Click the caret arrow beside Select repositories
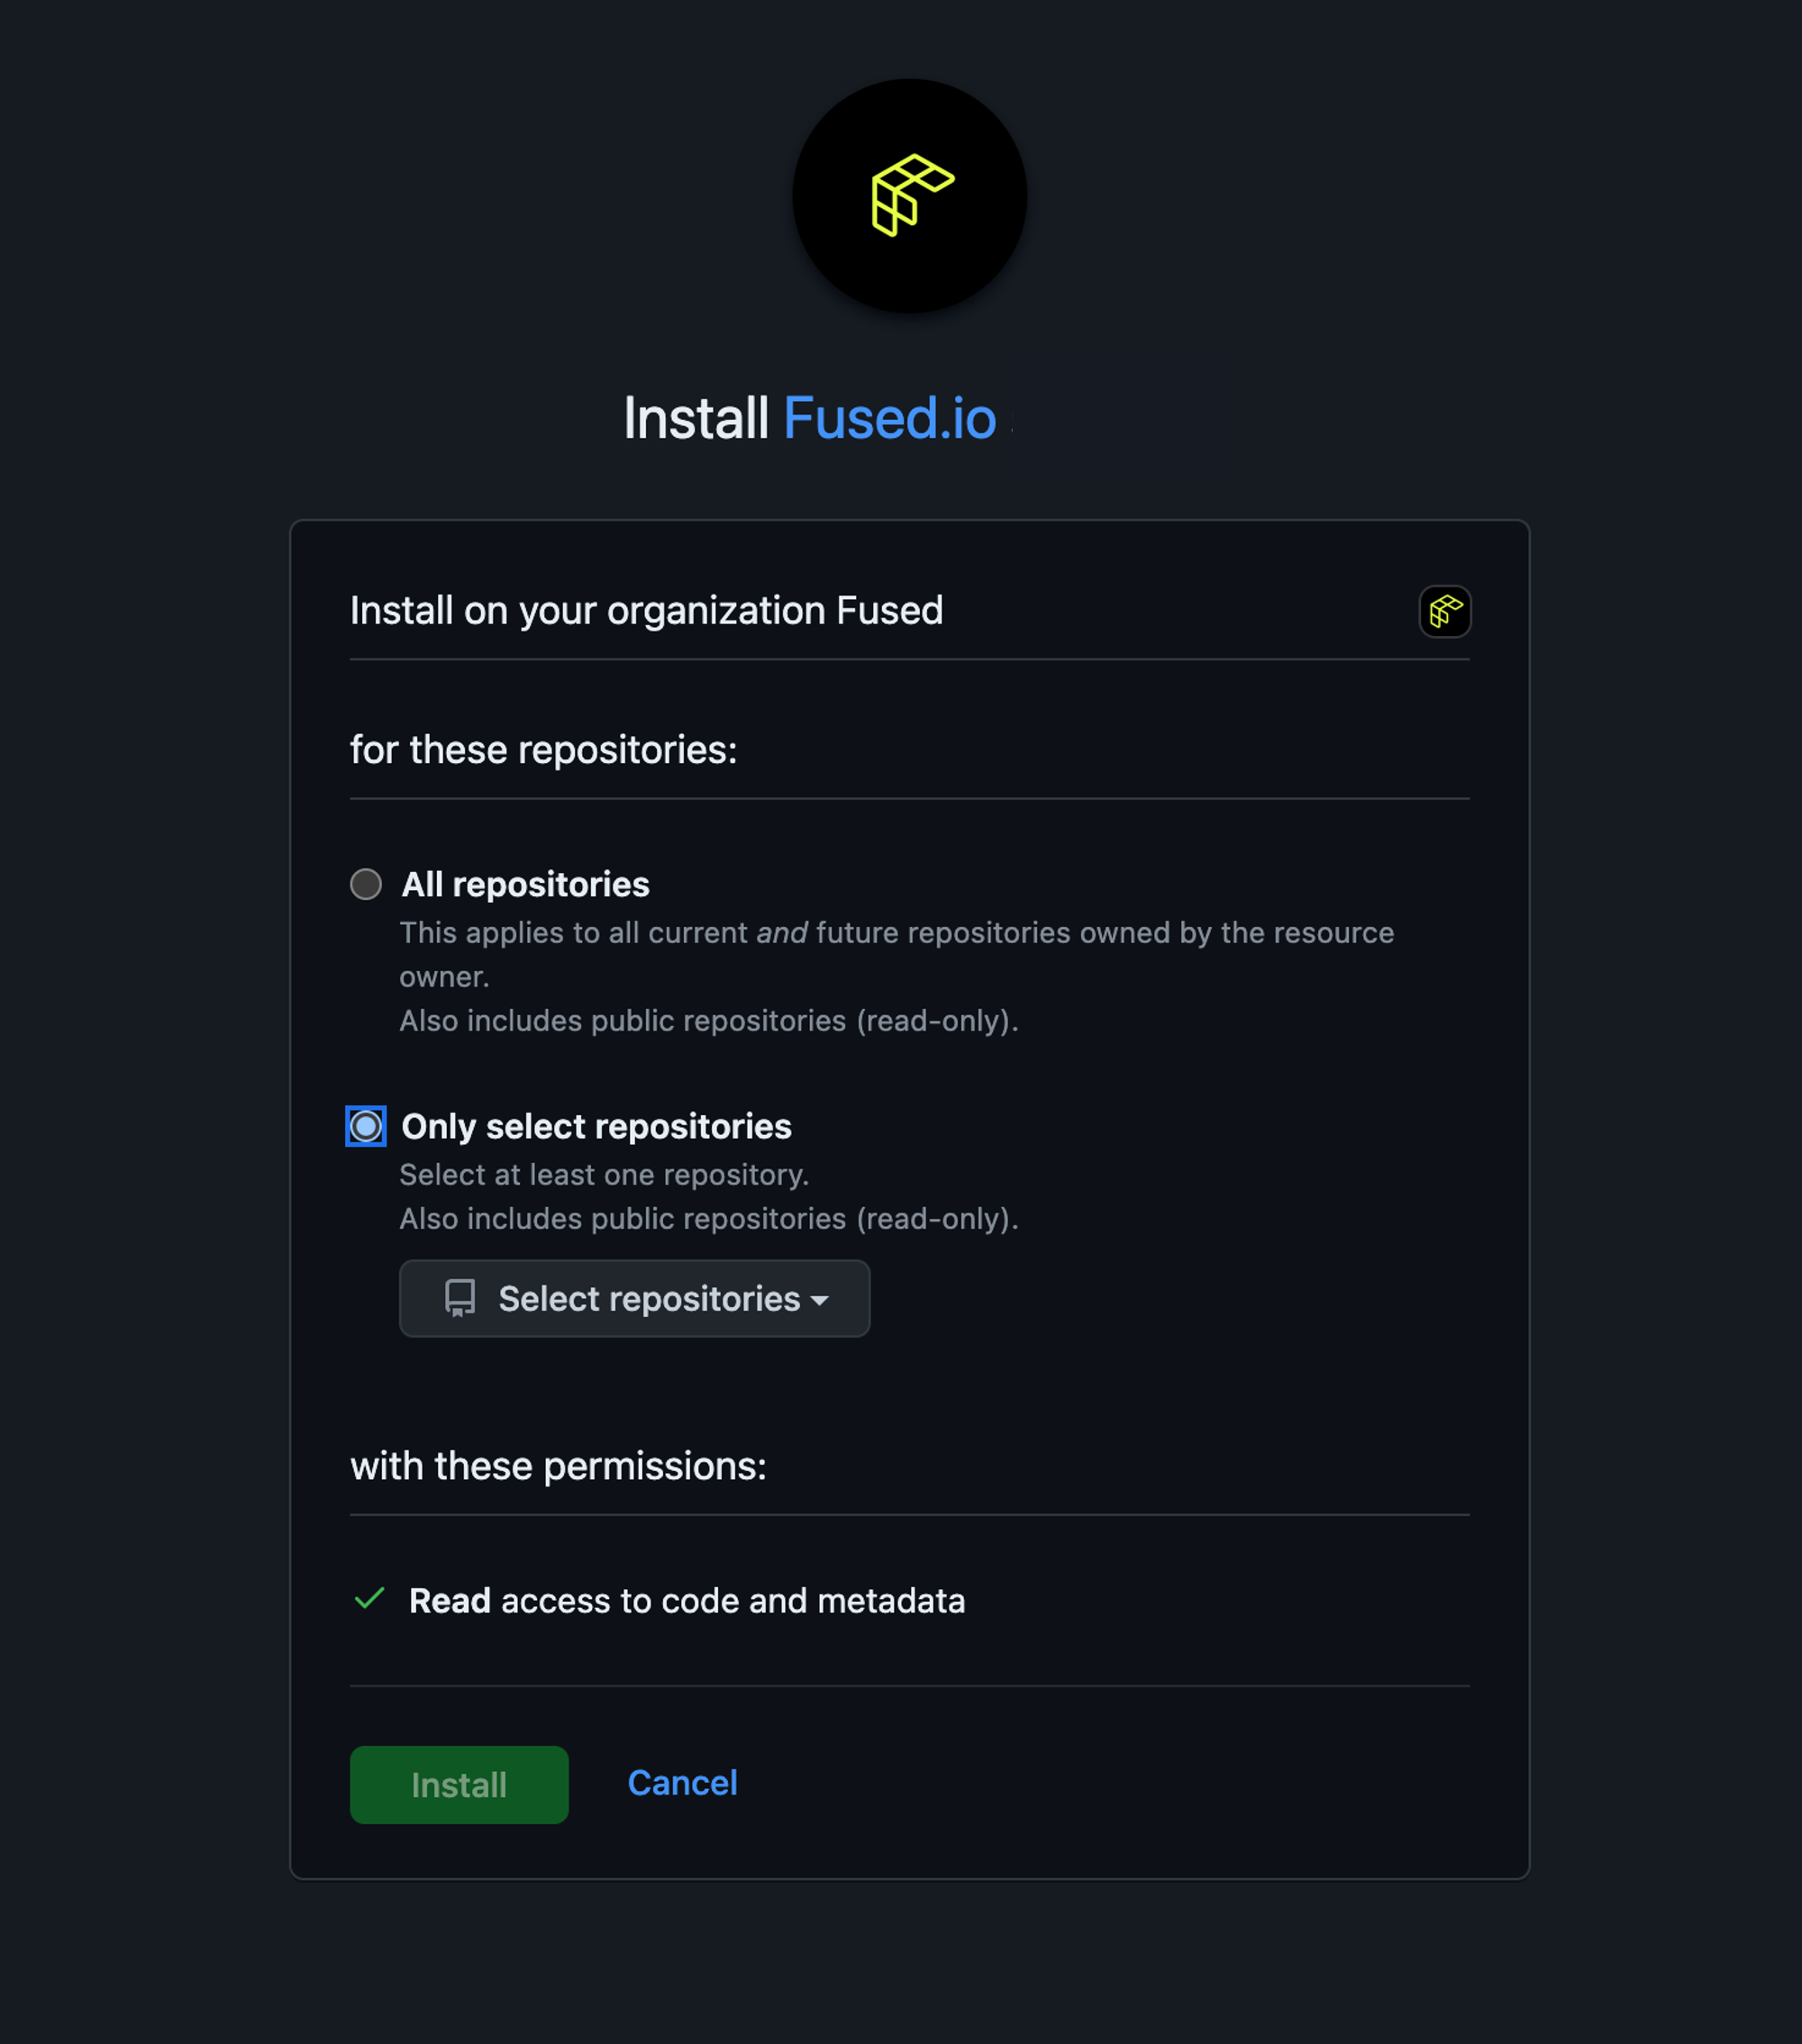The image size is (1802, 2044). pos(820,1300)
